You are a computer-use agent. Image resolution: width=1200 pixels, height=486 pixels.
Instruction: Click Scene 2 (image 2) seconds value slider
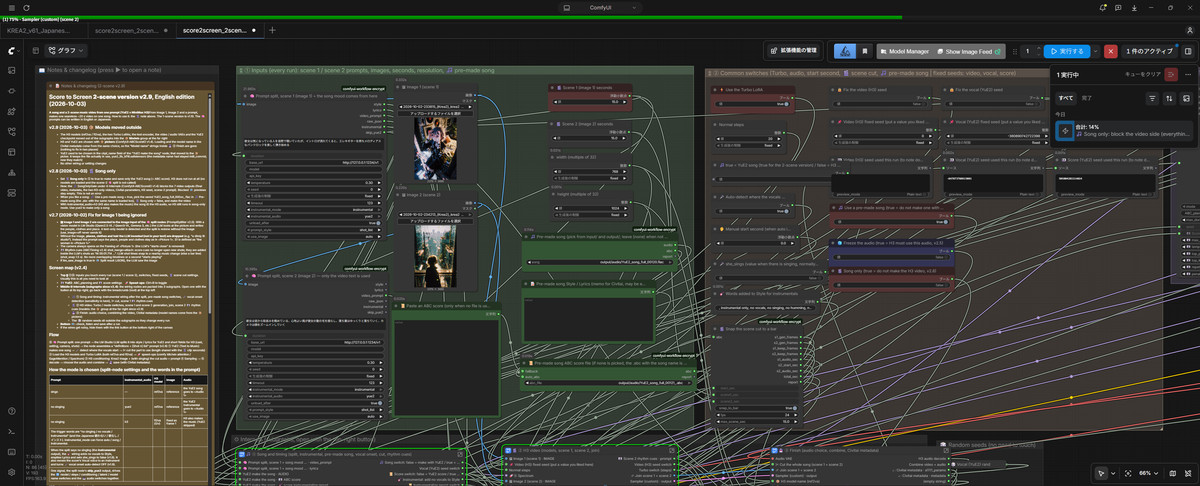coord(590,136)
